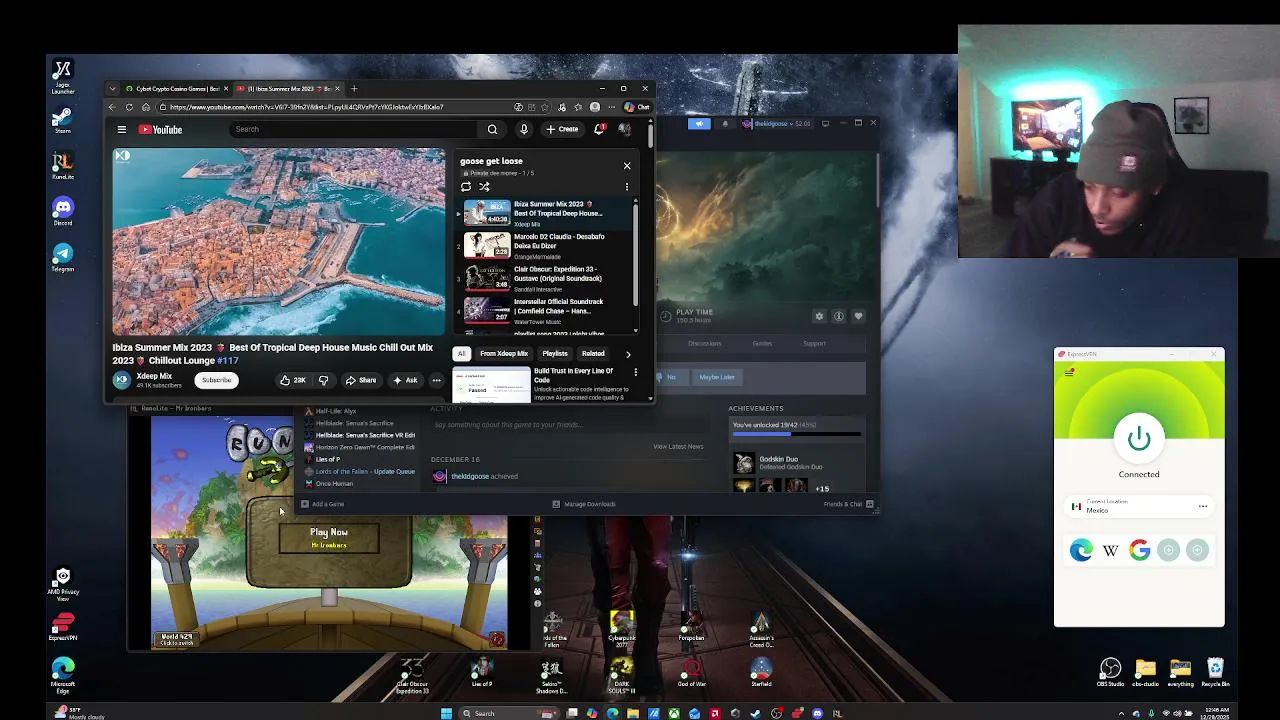Select the Related filter chip
The width and height of the screenshot is (1280, 720).
click(593, 353)
